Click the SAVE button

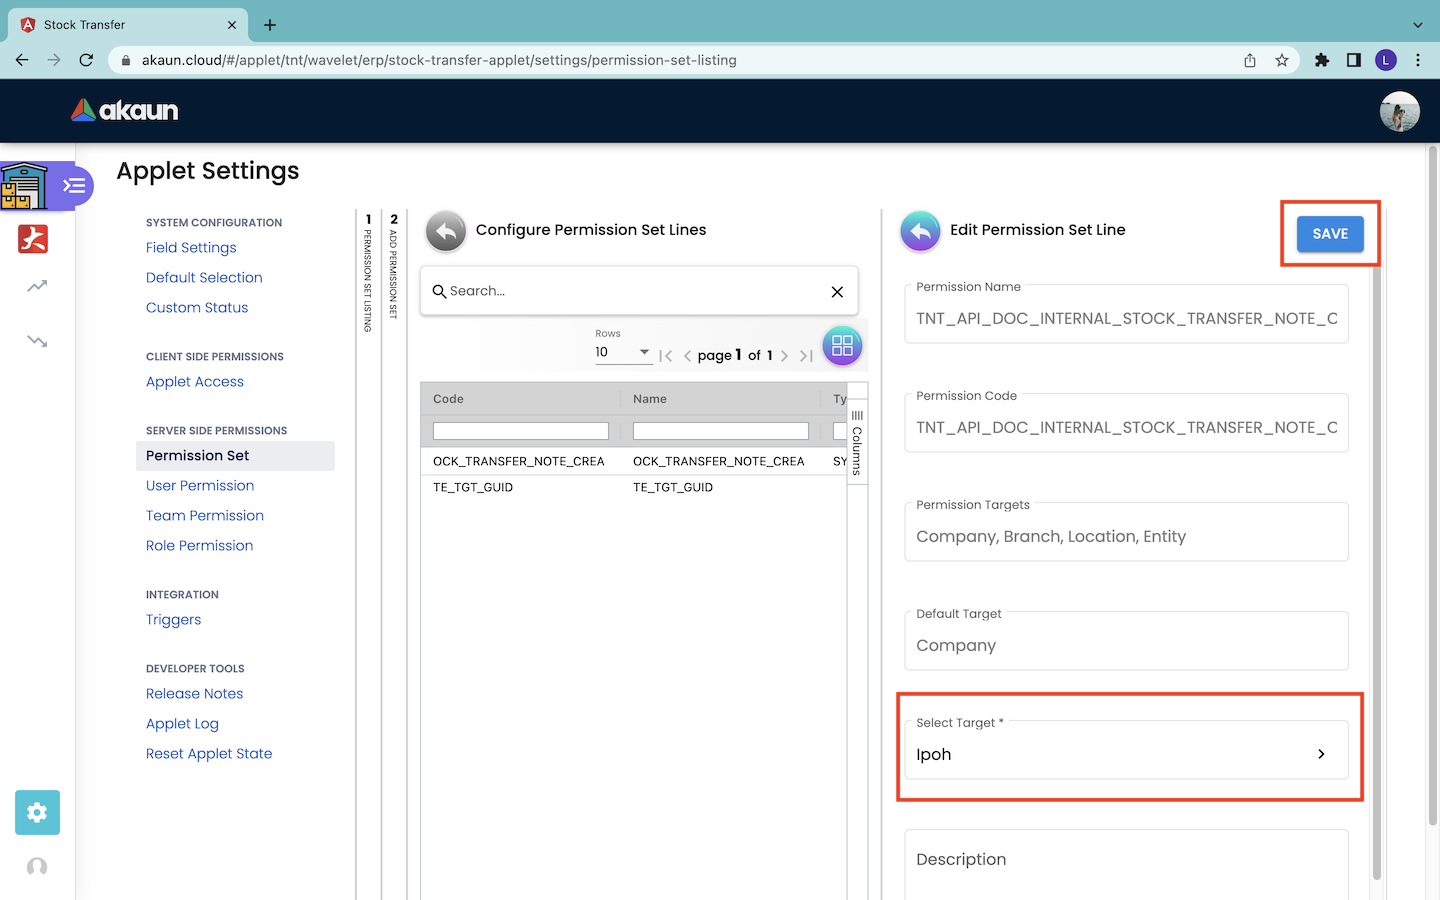1330,234
